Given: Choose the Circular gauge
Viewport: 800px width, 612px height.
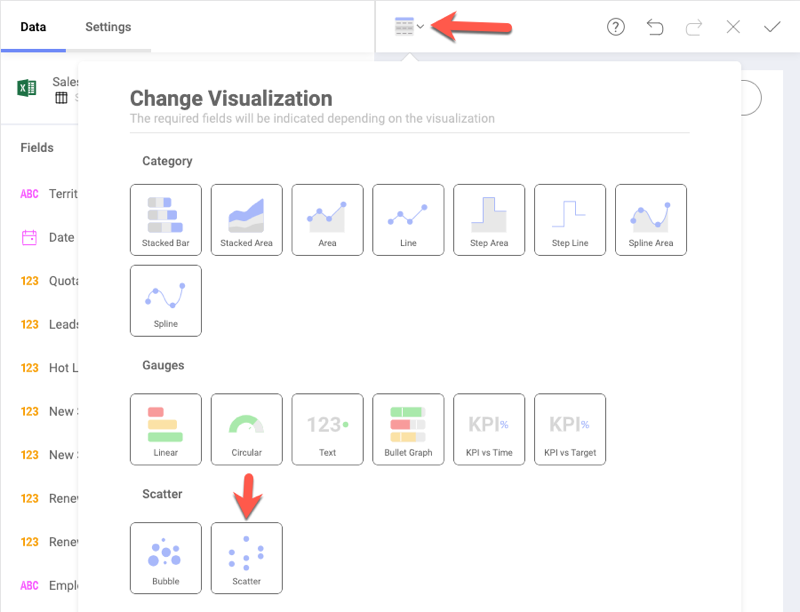Looking at the screenshot, I should point(246,429).
